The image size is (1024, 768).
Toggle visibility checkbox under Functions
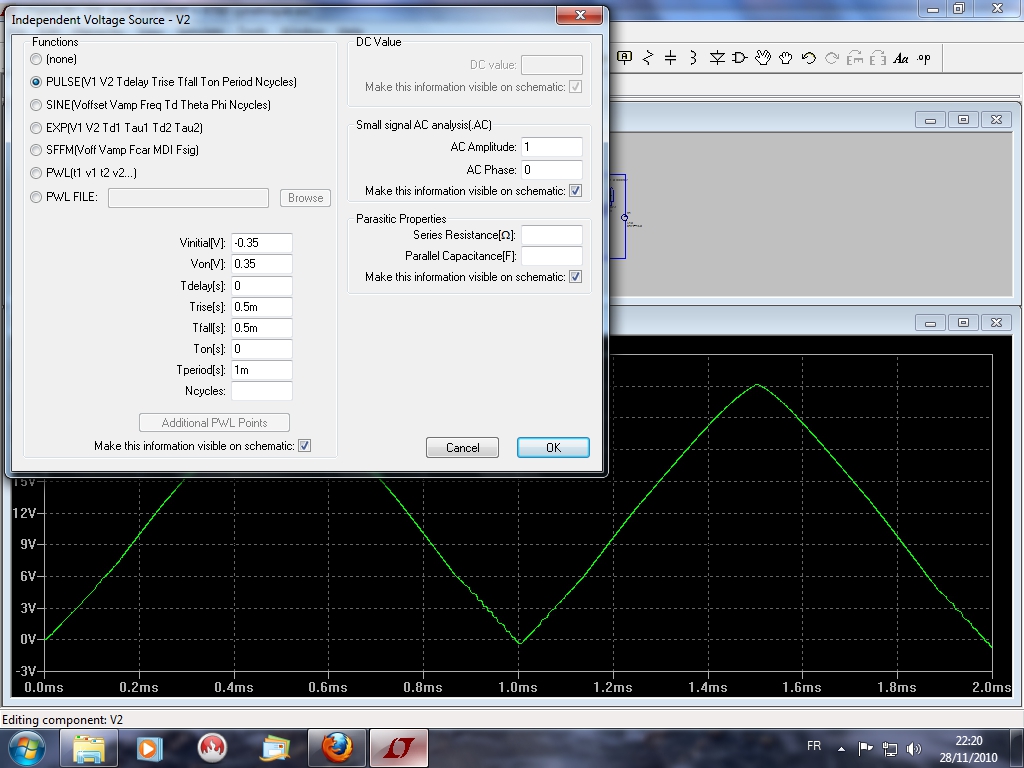[x=304, y=446]
